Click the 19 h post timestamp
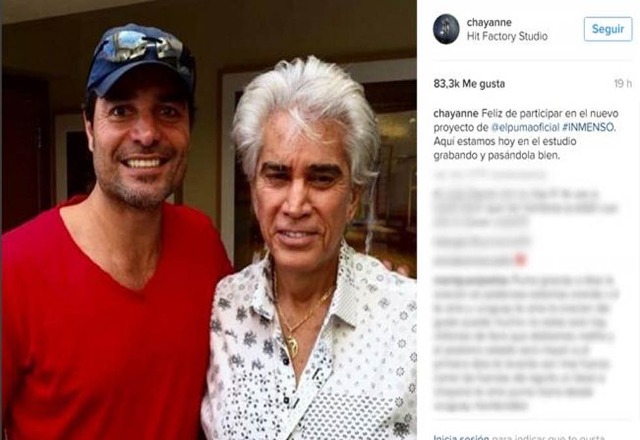The width and height of the screenshot is (640, 440). [622, 84]
